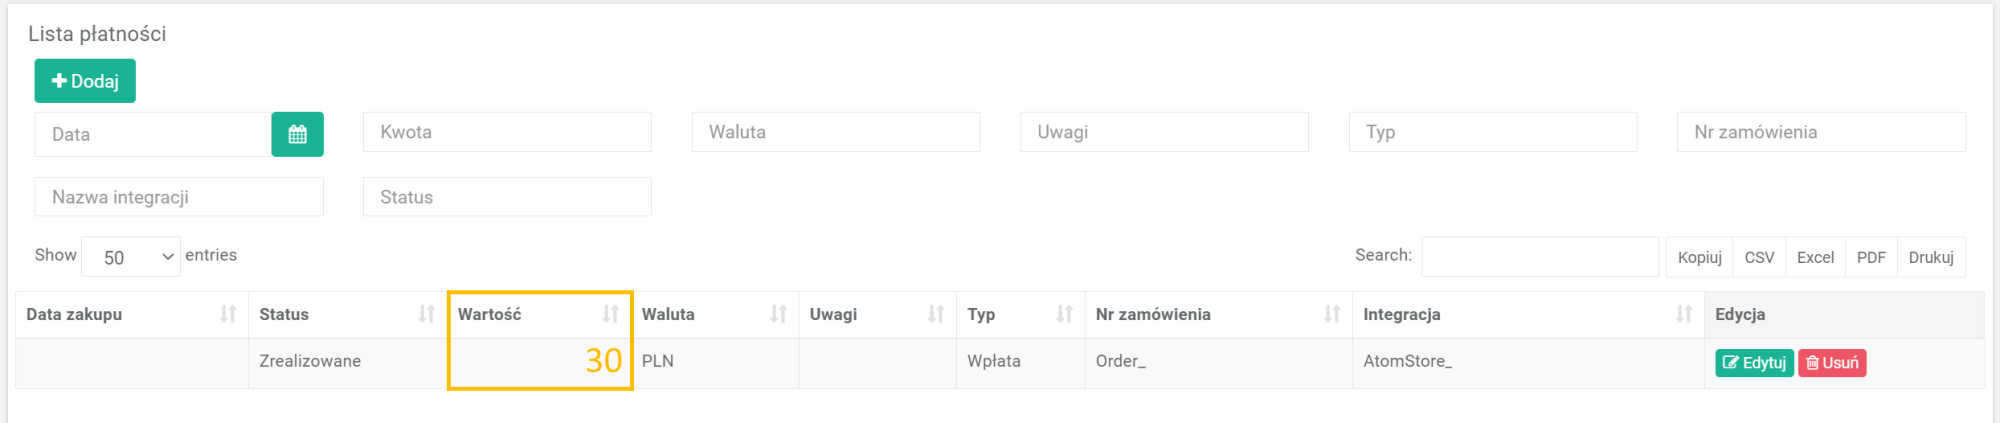Screen dimensions: 2000x423
Task: Focus the Search input field
Action: (x=1539, y=256)
